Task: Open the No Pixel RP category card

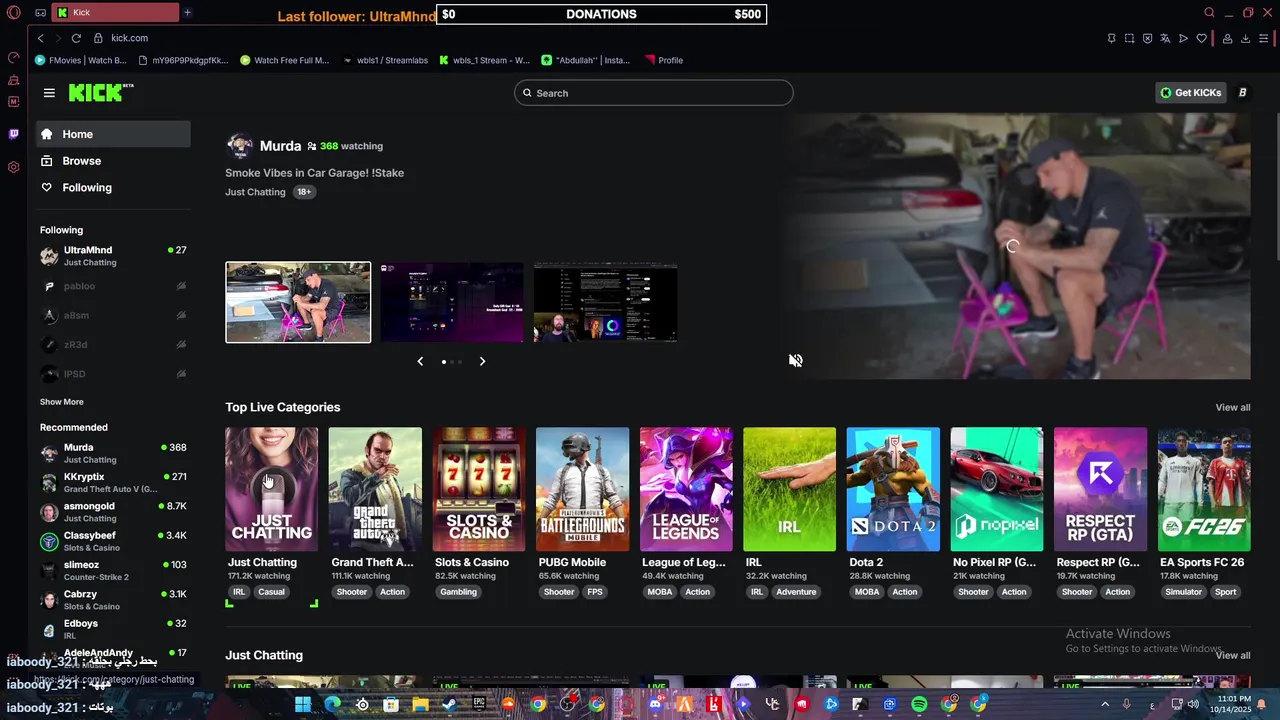Action: (x=997, y=490)
